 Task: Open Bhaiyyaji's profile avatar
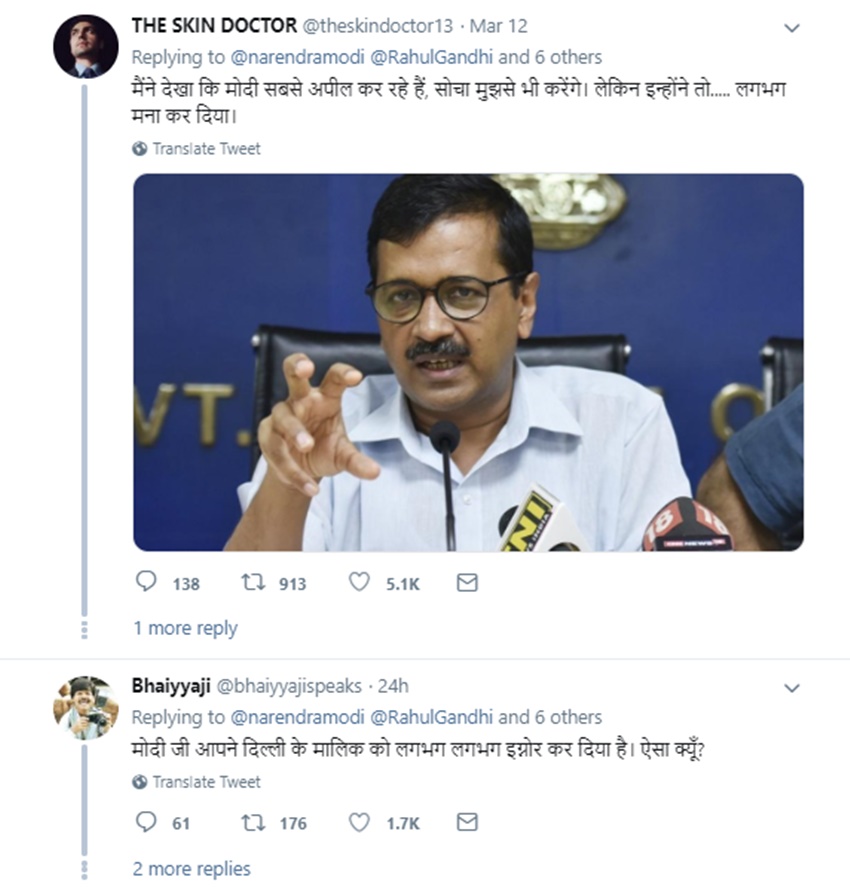[x=86, y=707]
